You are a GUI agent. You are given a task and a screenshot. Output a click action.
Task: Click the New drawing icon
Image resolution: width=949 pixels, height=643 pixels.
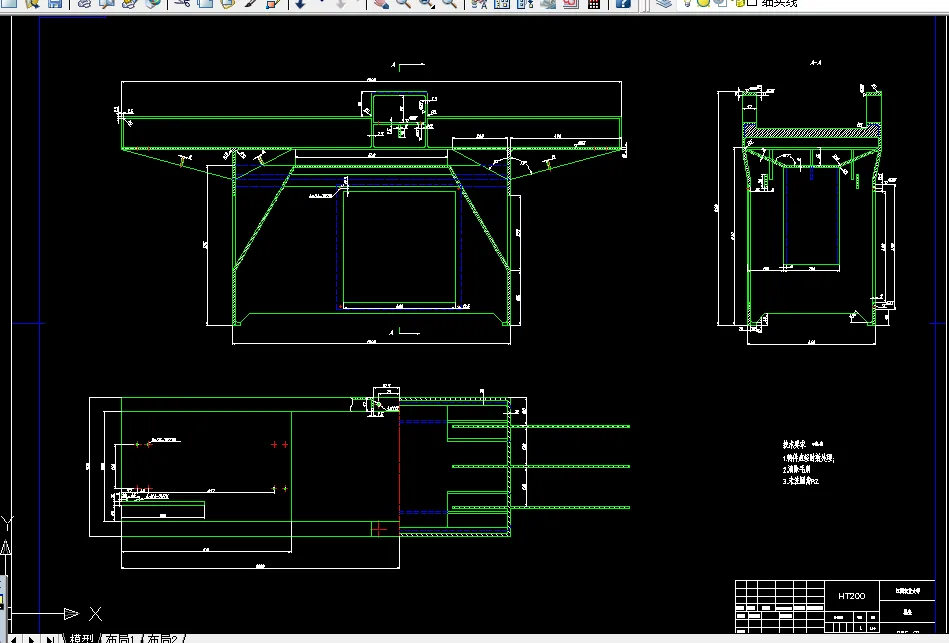[x=9, y=3]
